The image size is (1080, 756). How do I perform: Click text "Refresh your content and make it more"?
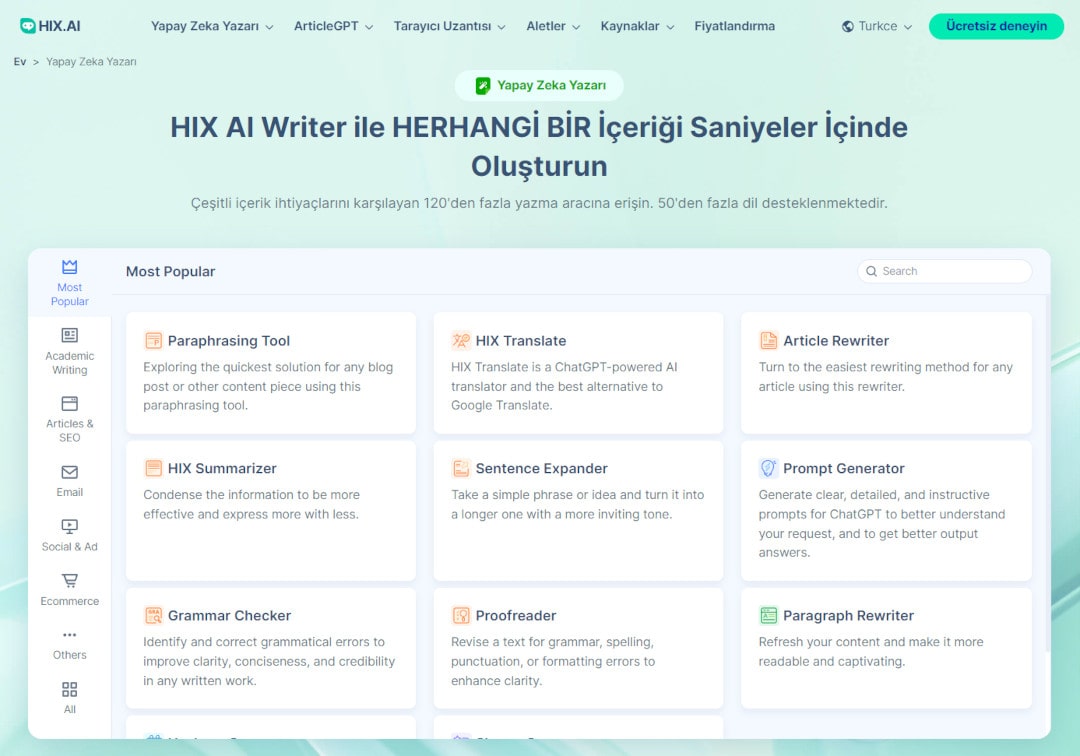pyautogui.click(x=871, y=642)
